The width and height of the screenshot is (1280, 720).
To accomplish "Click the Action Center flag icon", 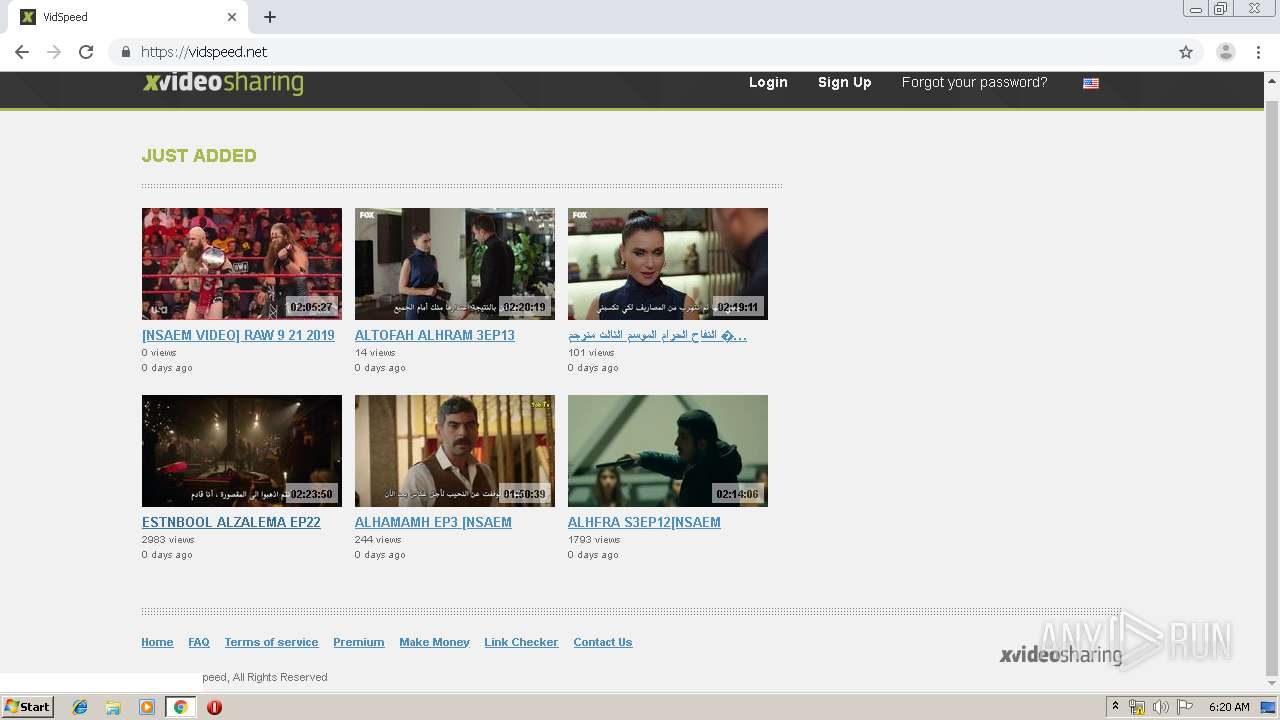I will coord(1185,707).
